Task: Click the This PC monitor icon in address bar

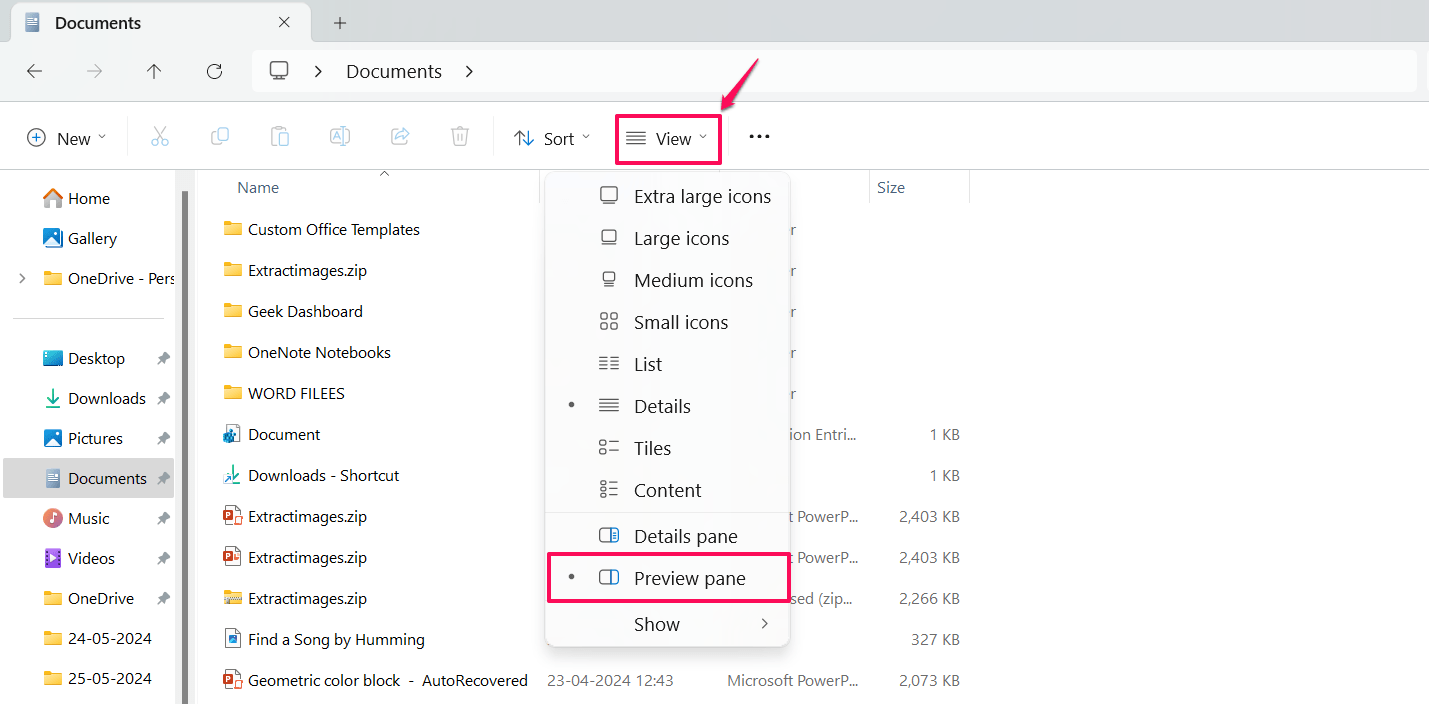Action: click(279, 71)
